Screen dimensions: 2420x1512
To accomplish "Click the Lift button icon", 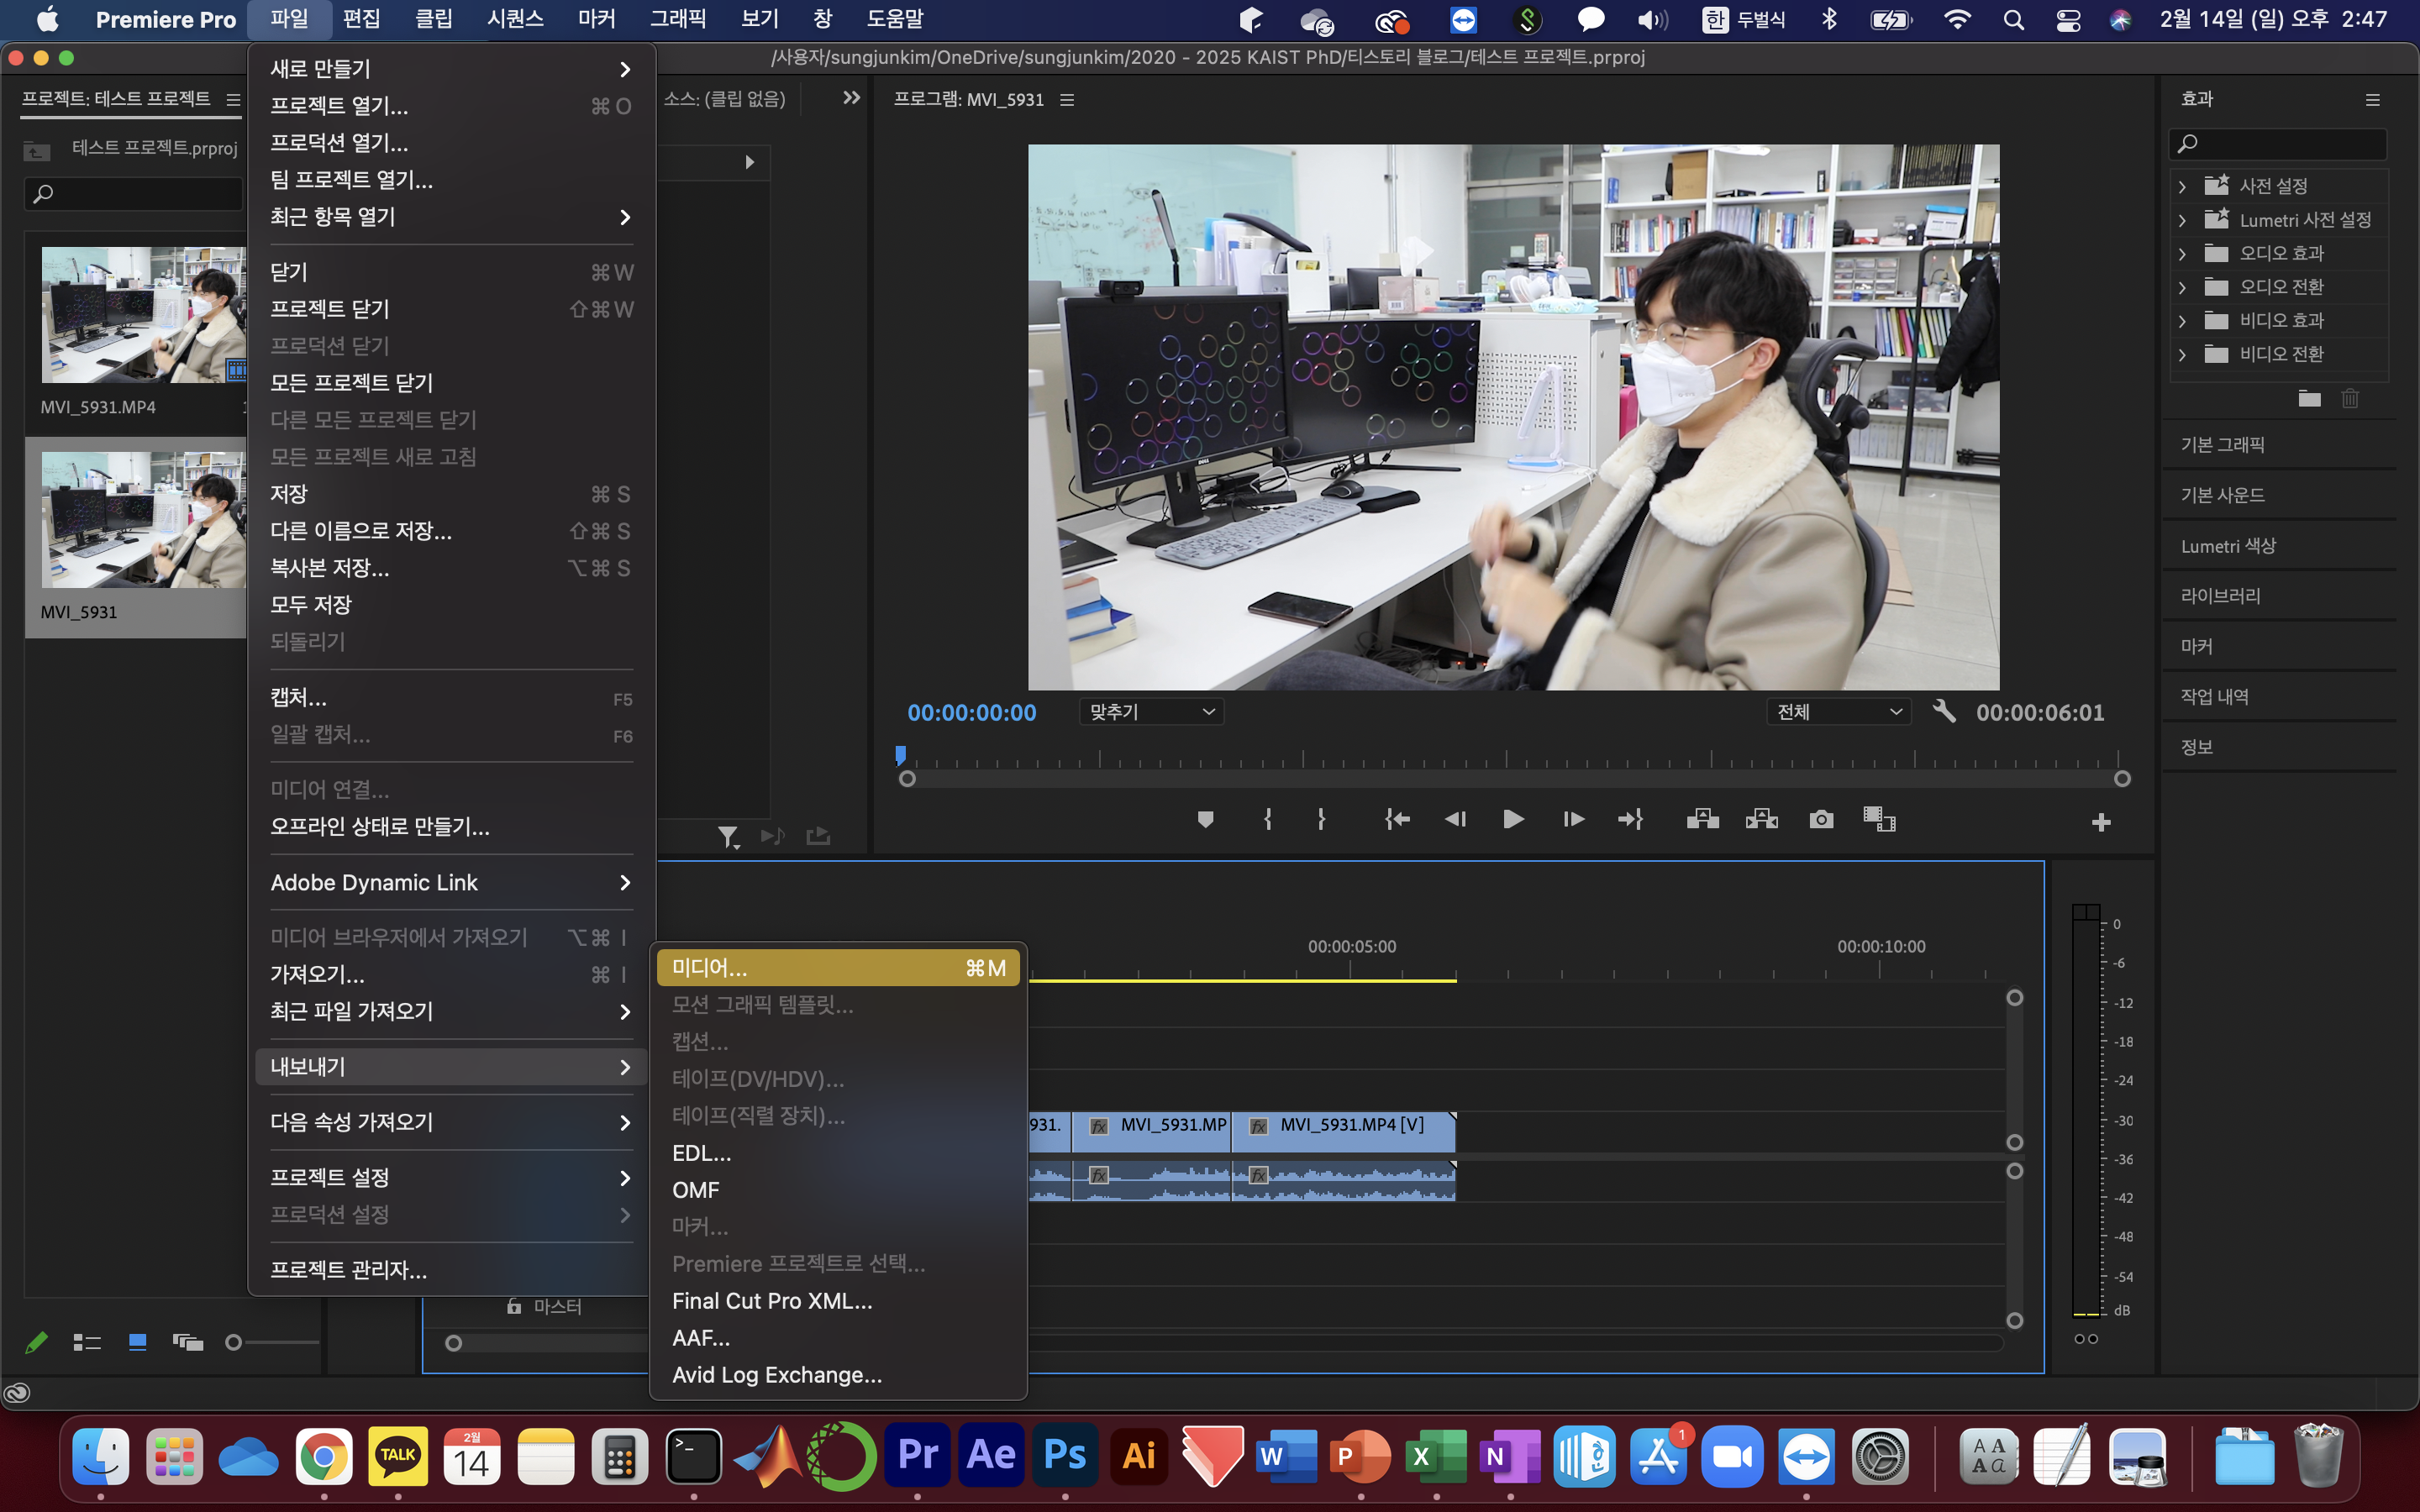I will (1702, 820).
